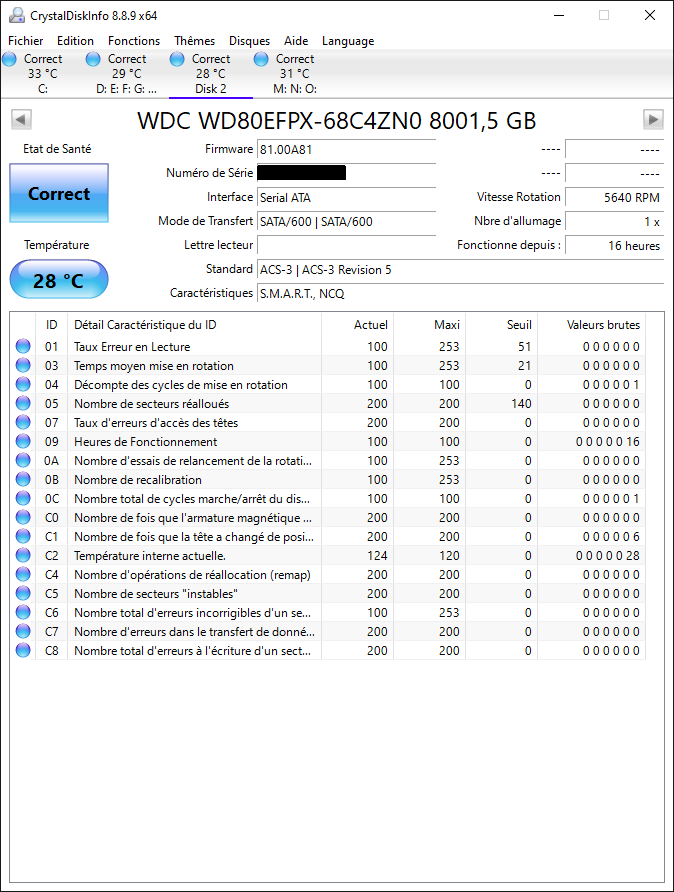Click 'Nombre de secteurs réalloués' row text
The height and width of the screenshot is (892, 674).
[151, 404]
